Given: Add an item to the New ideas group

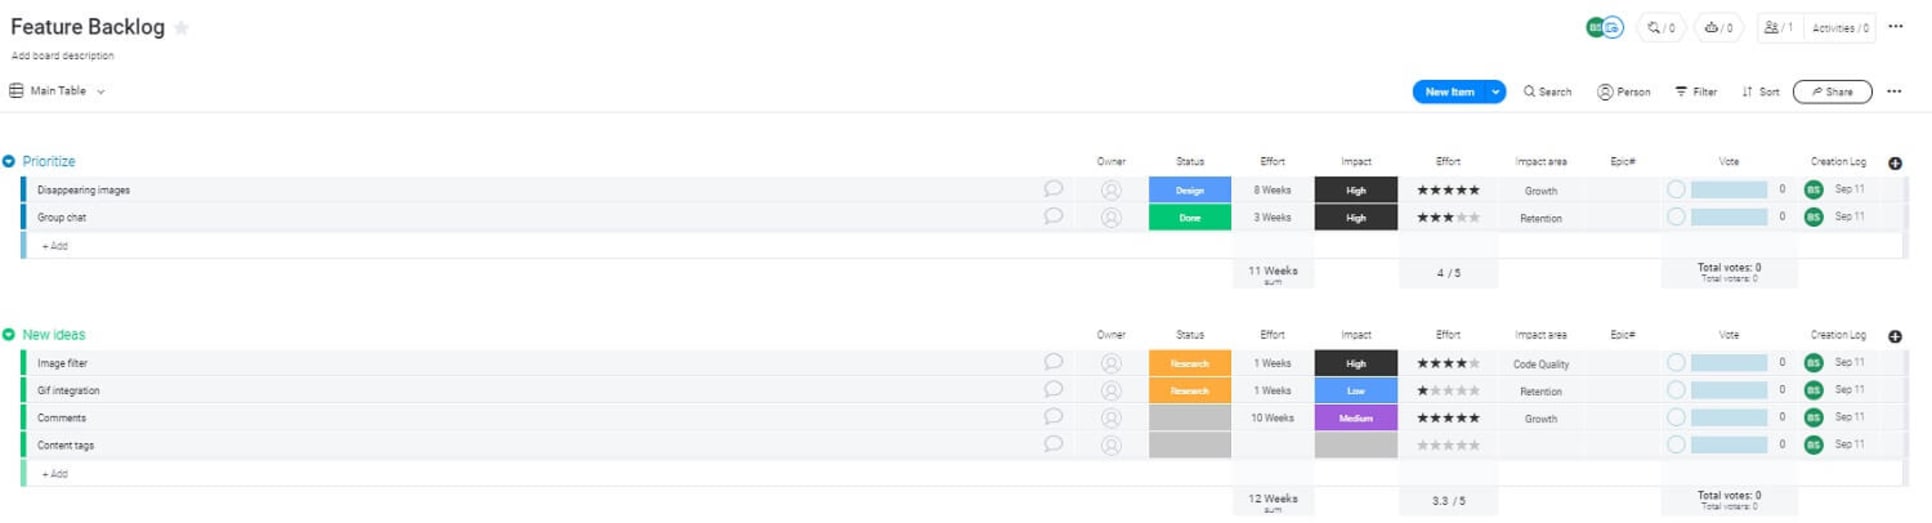Looking at the screenshot, I should click(x=55, y=473).
